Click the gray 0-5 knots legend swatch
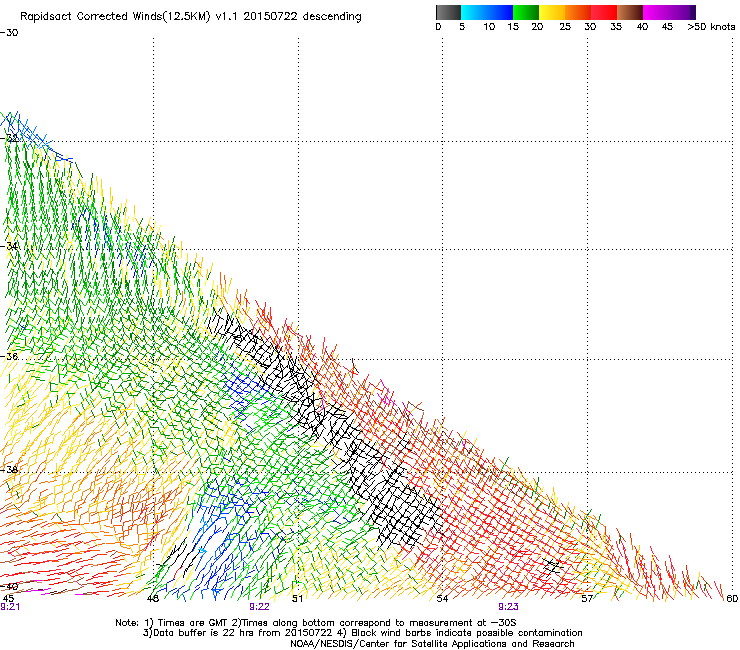 [448, 12]
